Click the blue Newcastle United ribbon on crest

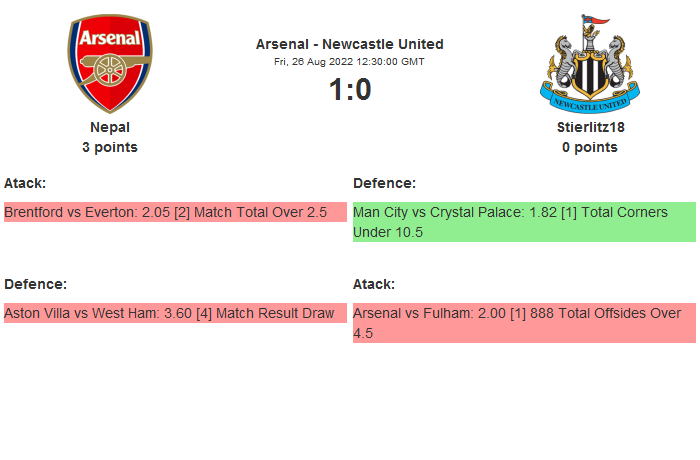[590, 102]
